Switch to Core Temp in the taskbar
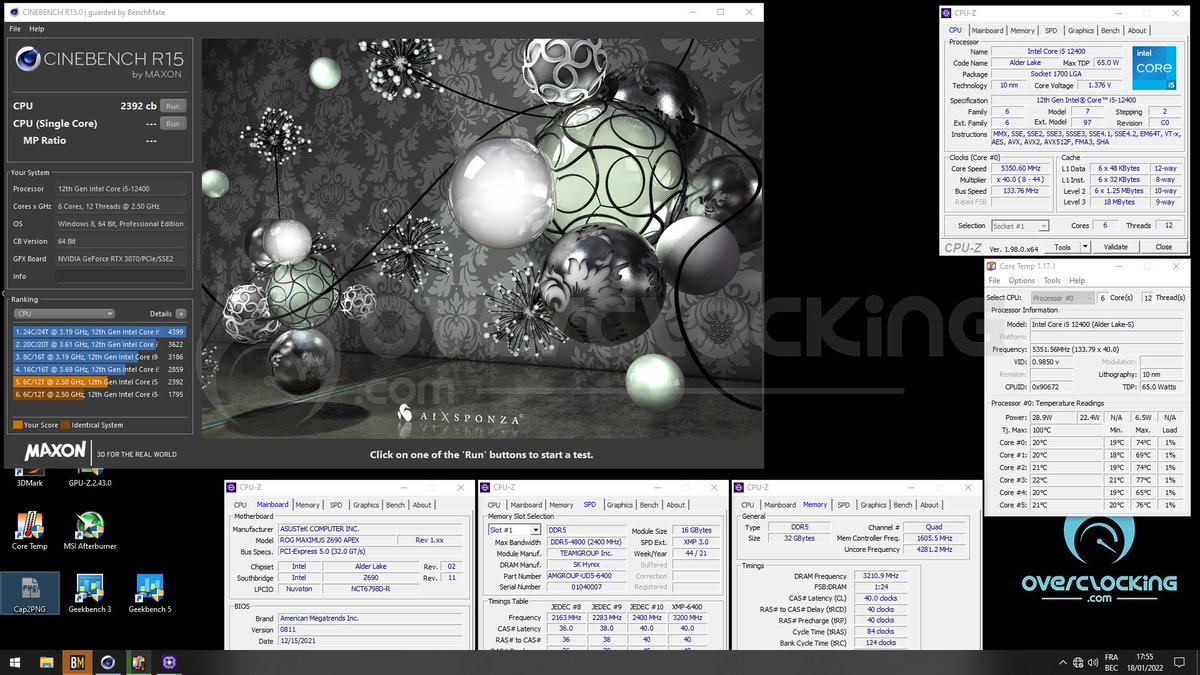 138,662
